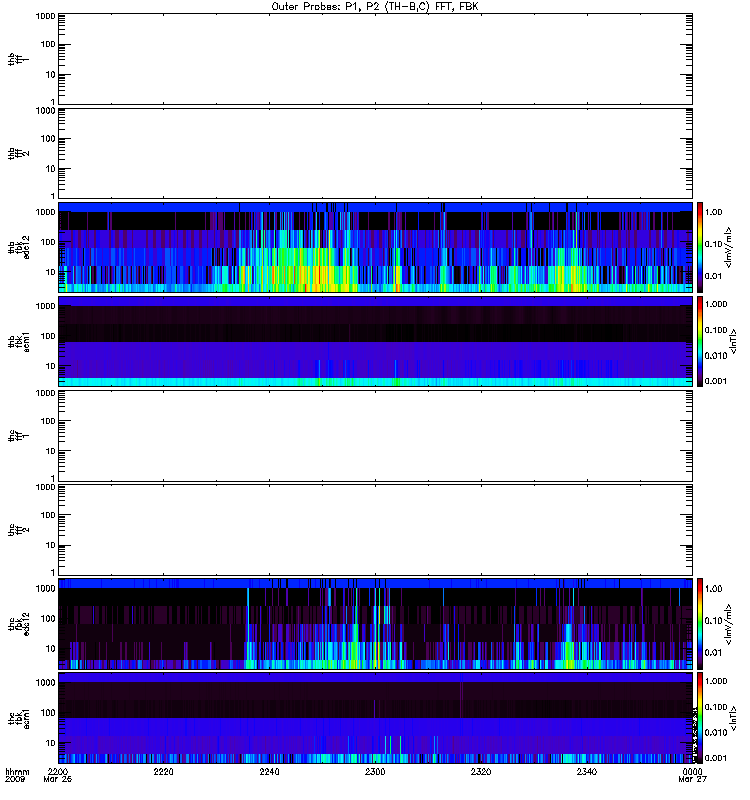Click the <|mV/m|> unit label beside thb edc12 color bar
This screenshot has height=800, width=750.
[729, 247]
